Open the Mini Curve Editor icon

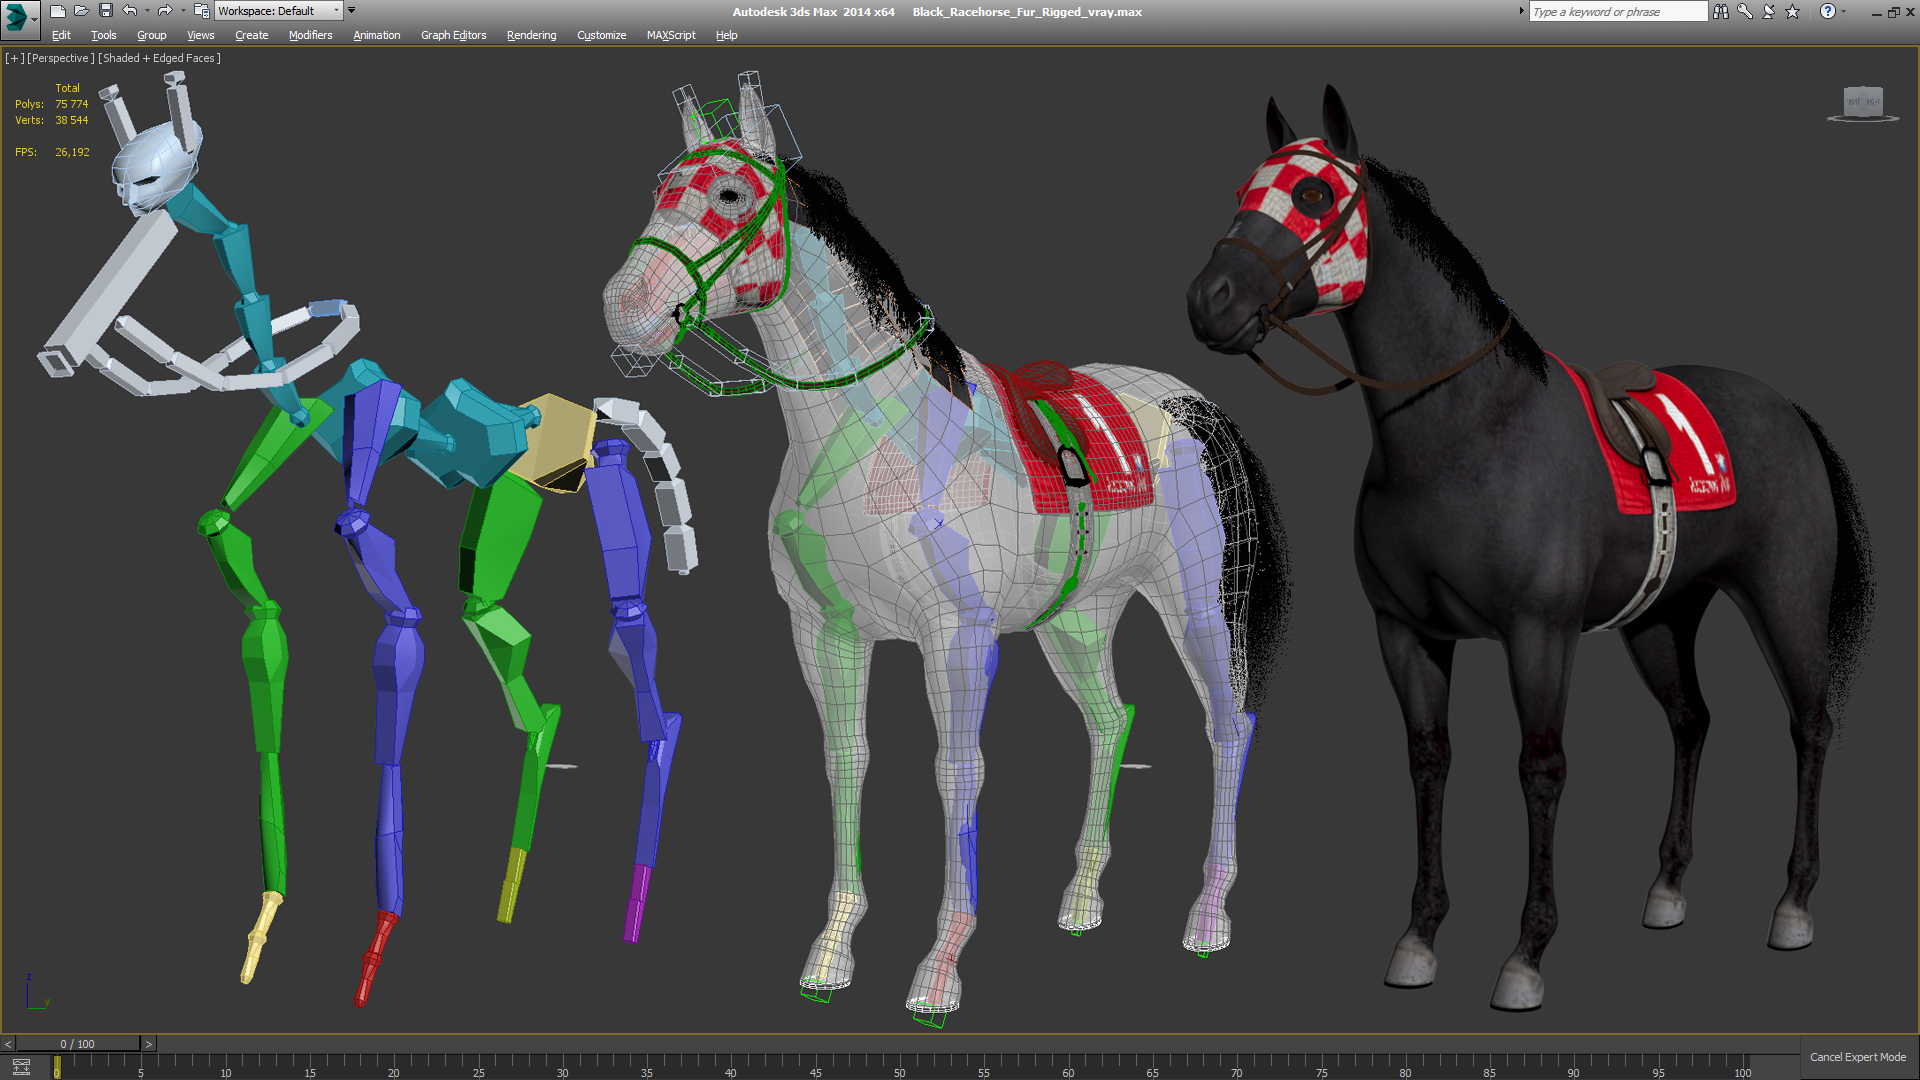21,1067
